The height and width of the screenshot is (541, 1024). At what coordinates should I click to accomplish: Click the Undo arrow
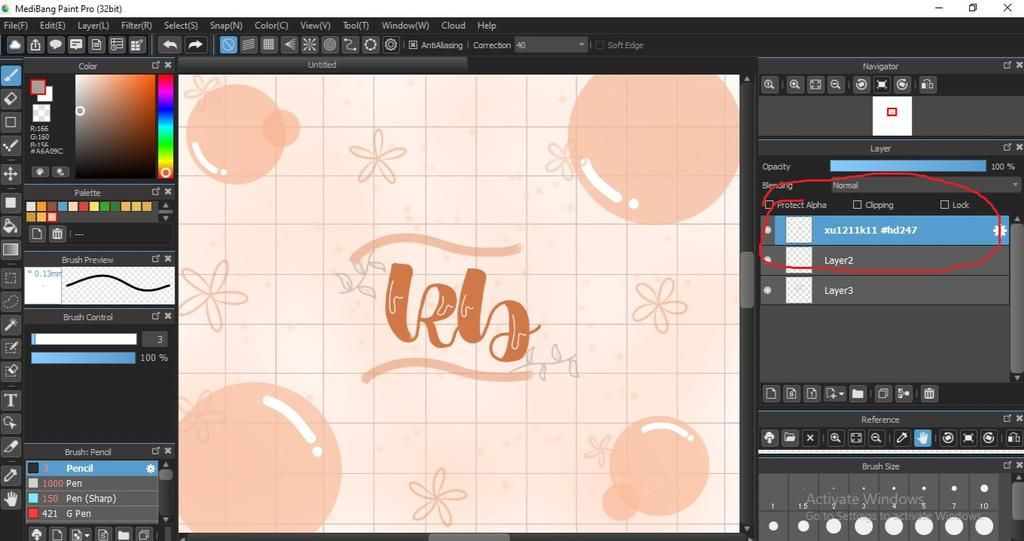tap(170, 44)
